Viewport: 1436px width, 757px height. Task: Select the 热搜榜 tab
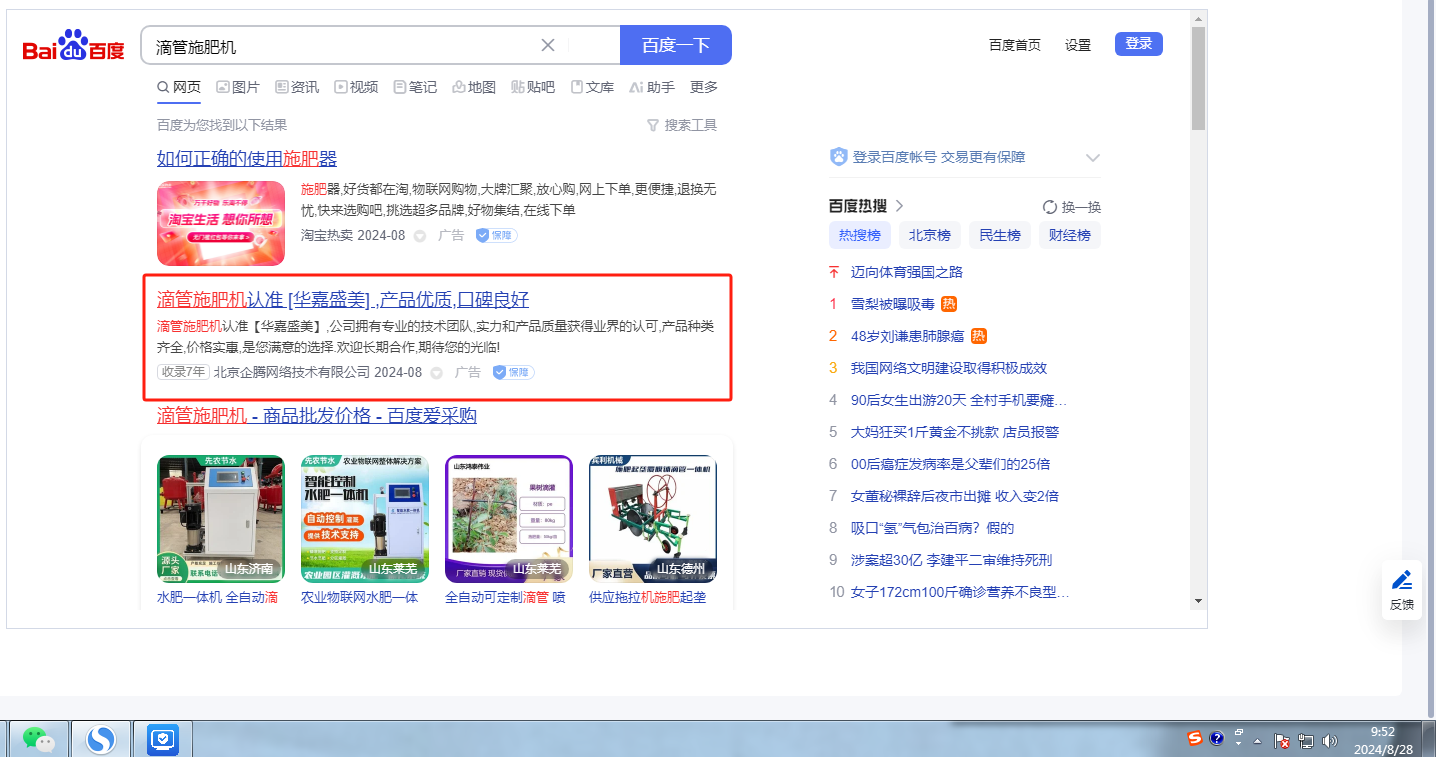point(860,236)
